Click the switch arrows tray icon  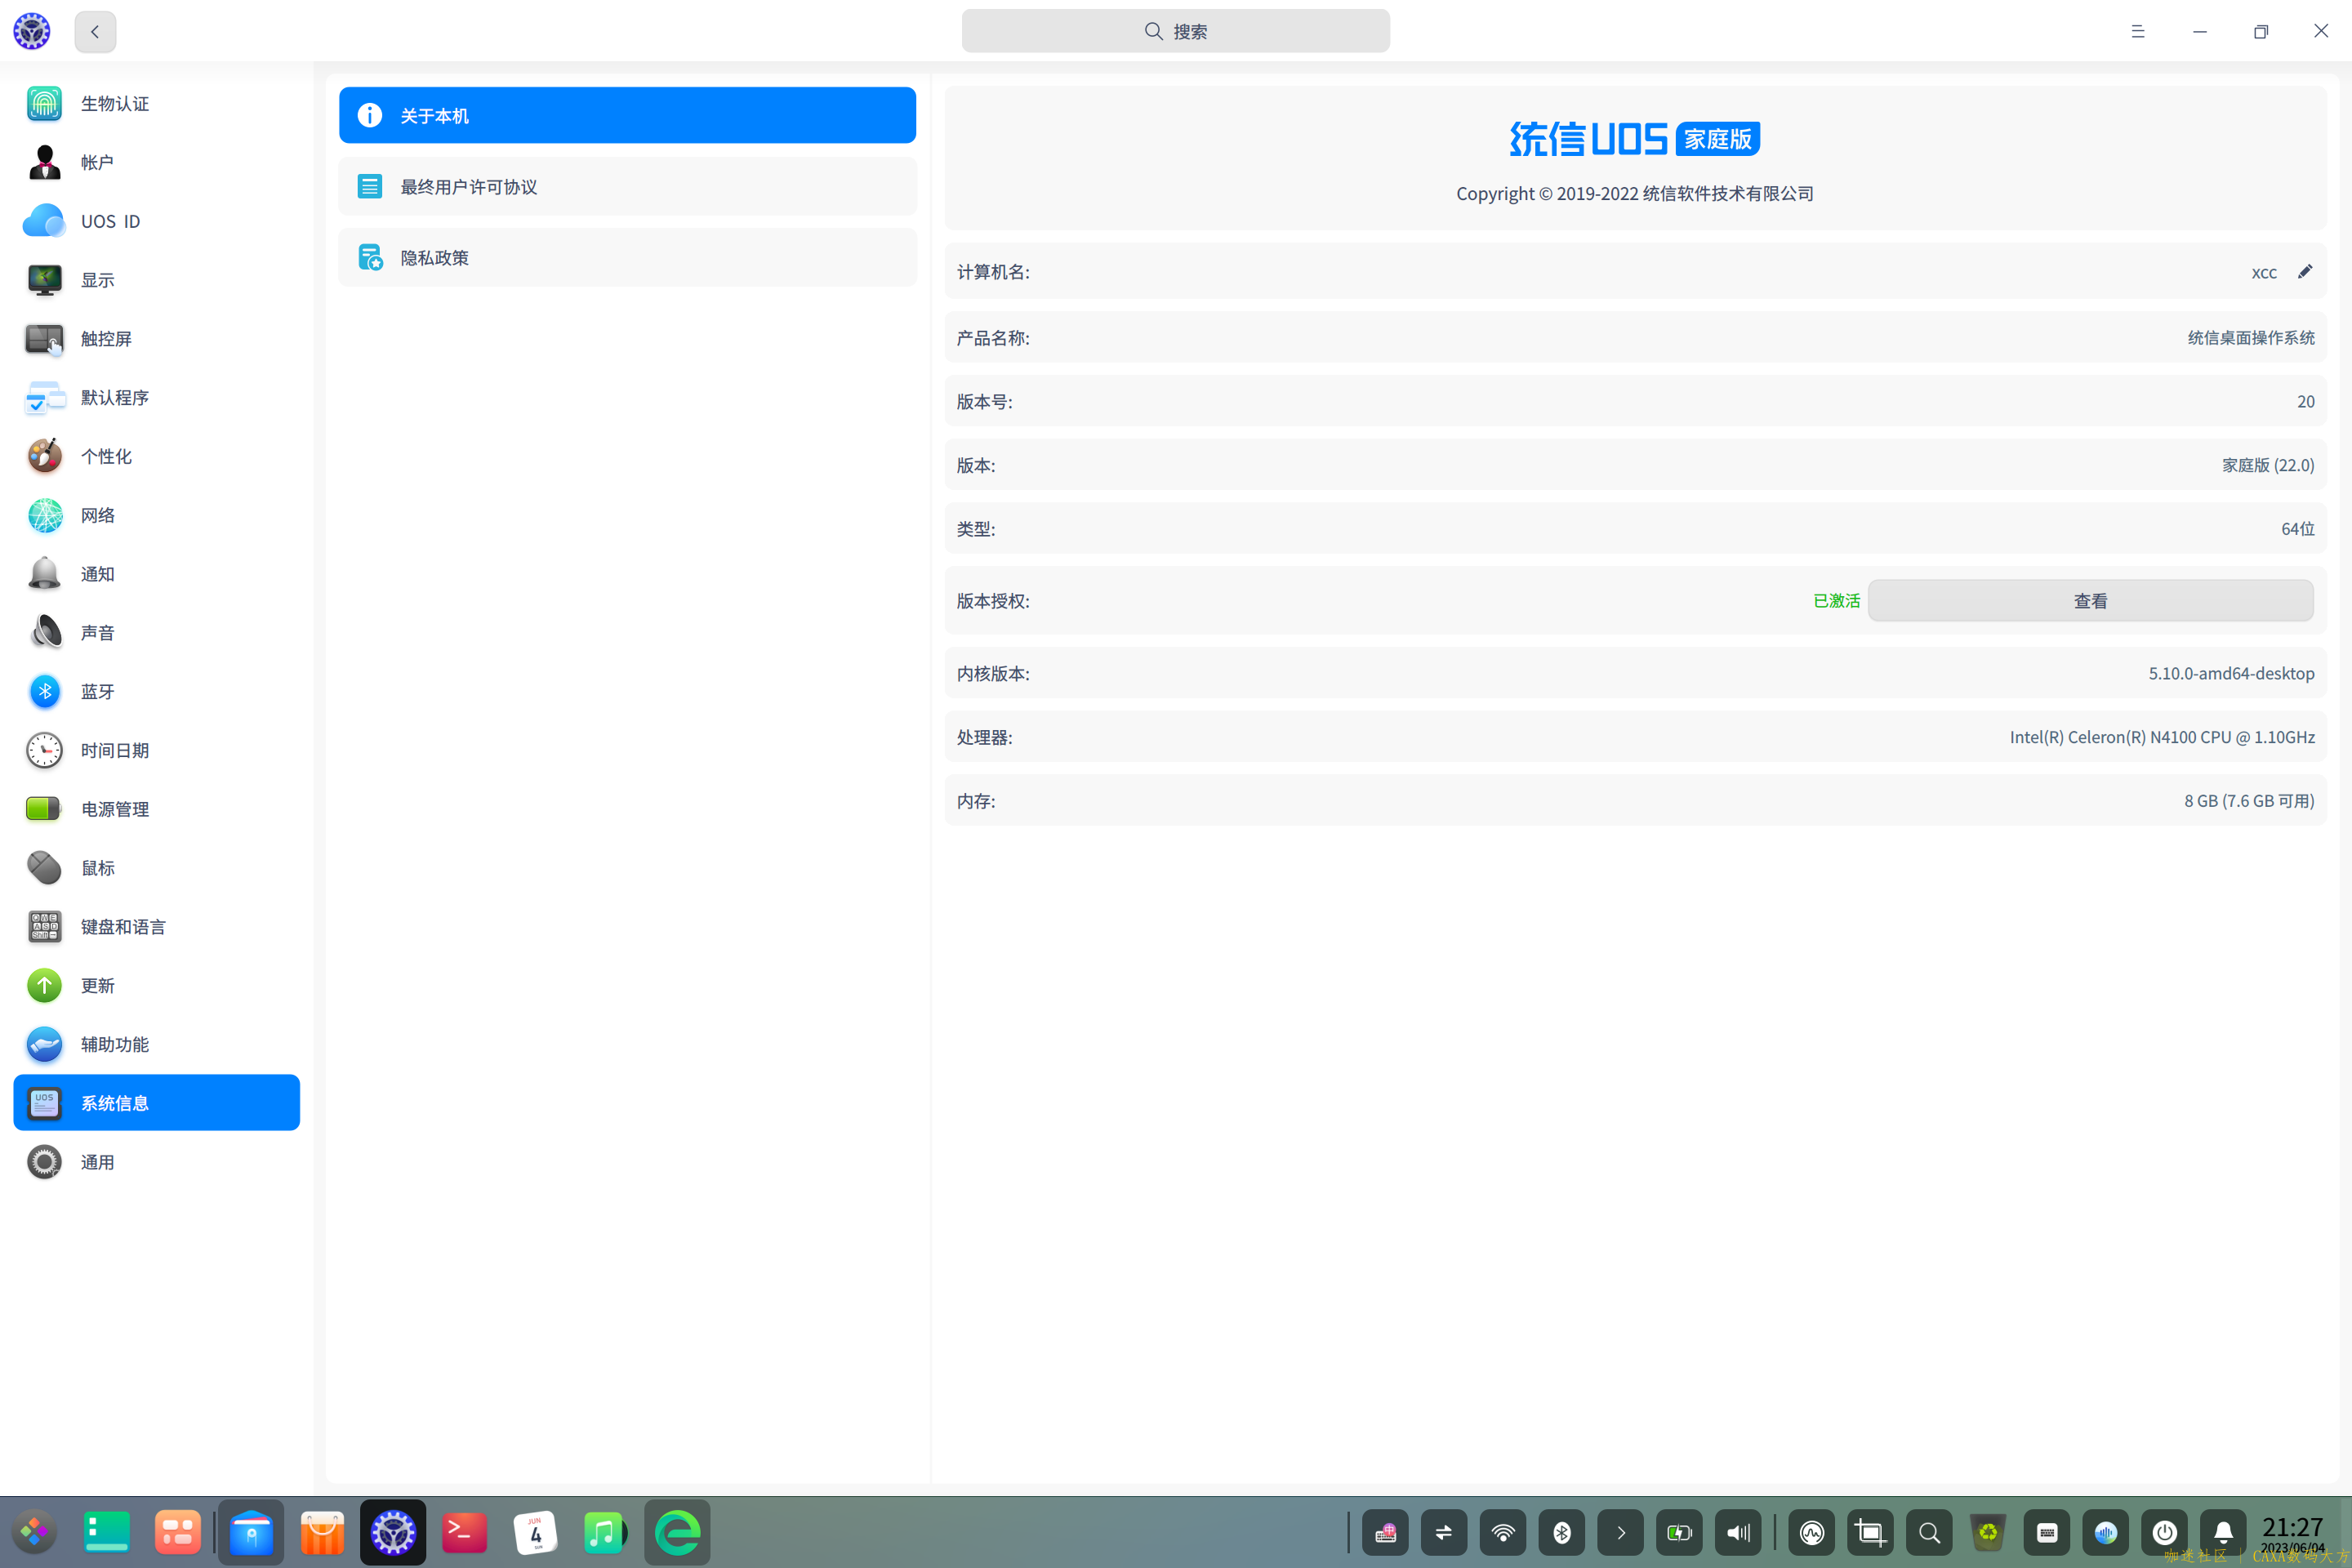coord(1444,1533)
